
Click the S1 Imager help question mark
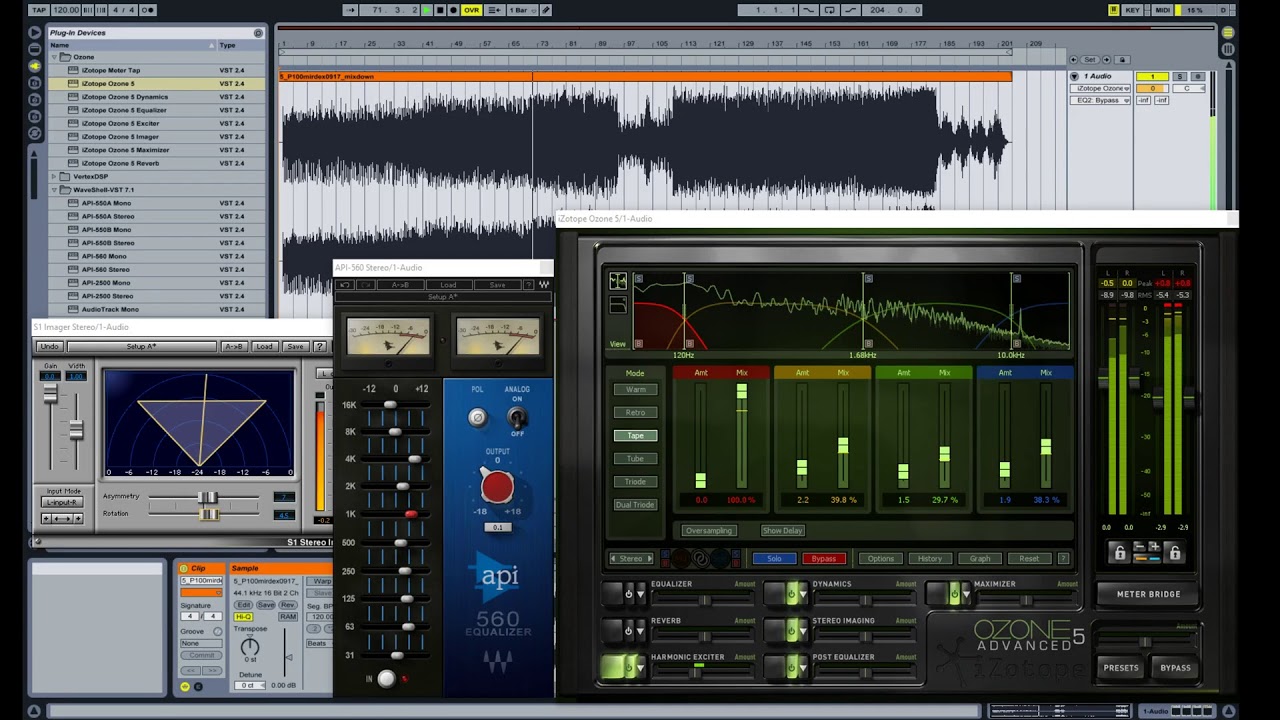(x=320, y=346)
